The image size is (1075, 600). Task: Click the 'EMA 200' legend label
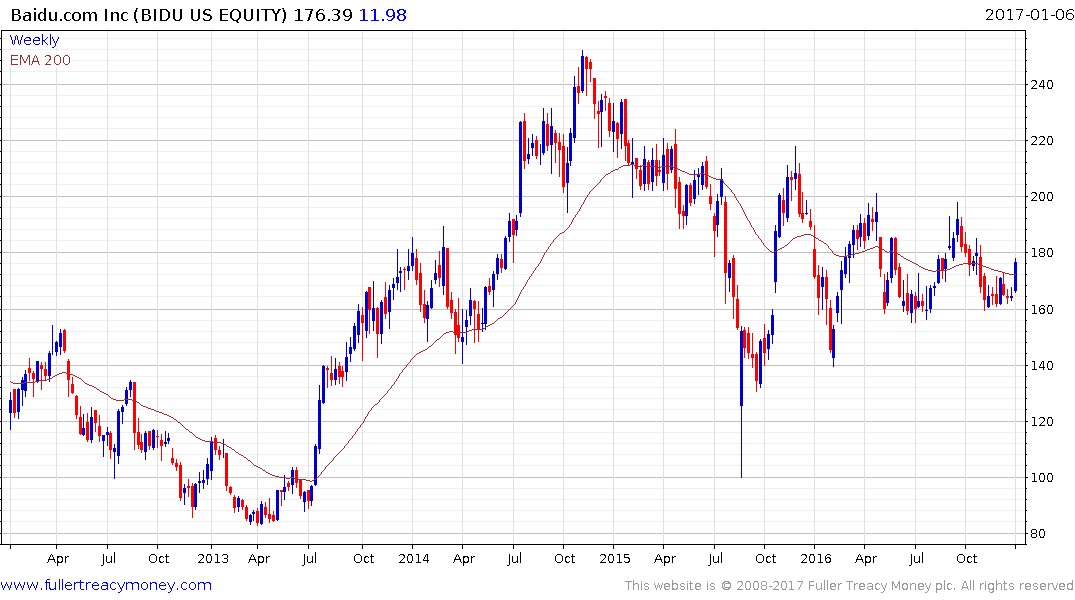tap(40, 60)
